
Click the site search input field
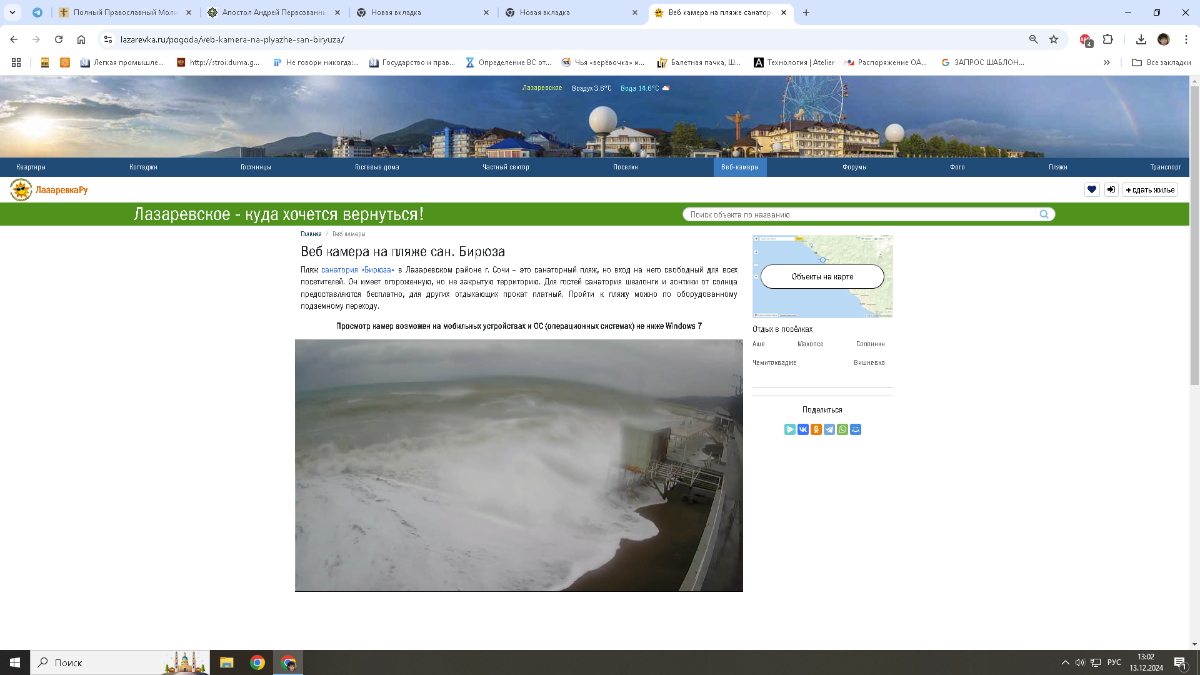click(x=860, y=214)
